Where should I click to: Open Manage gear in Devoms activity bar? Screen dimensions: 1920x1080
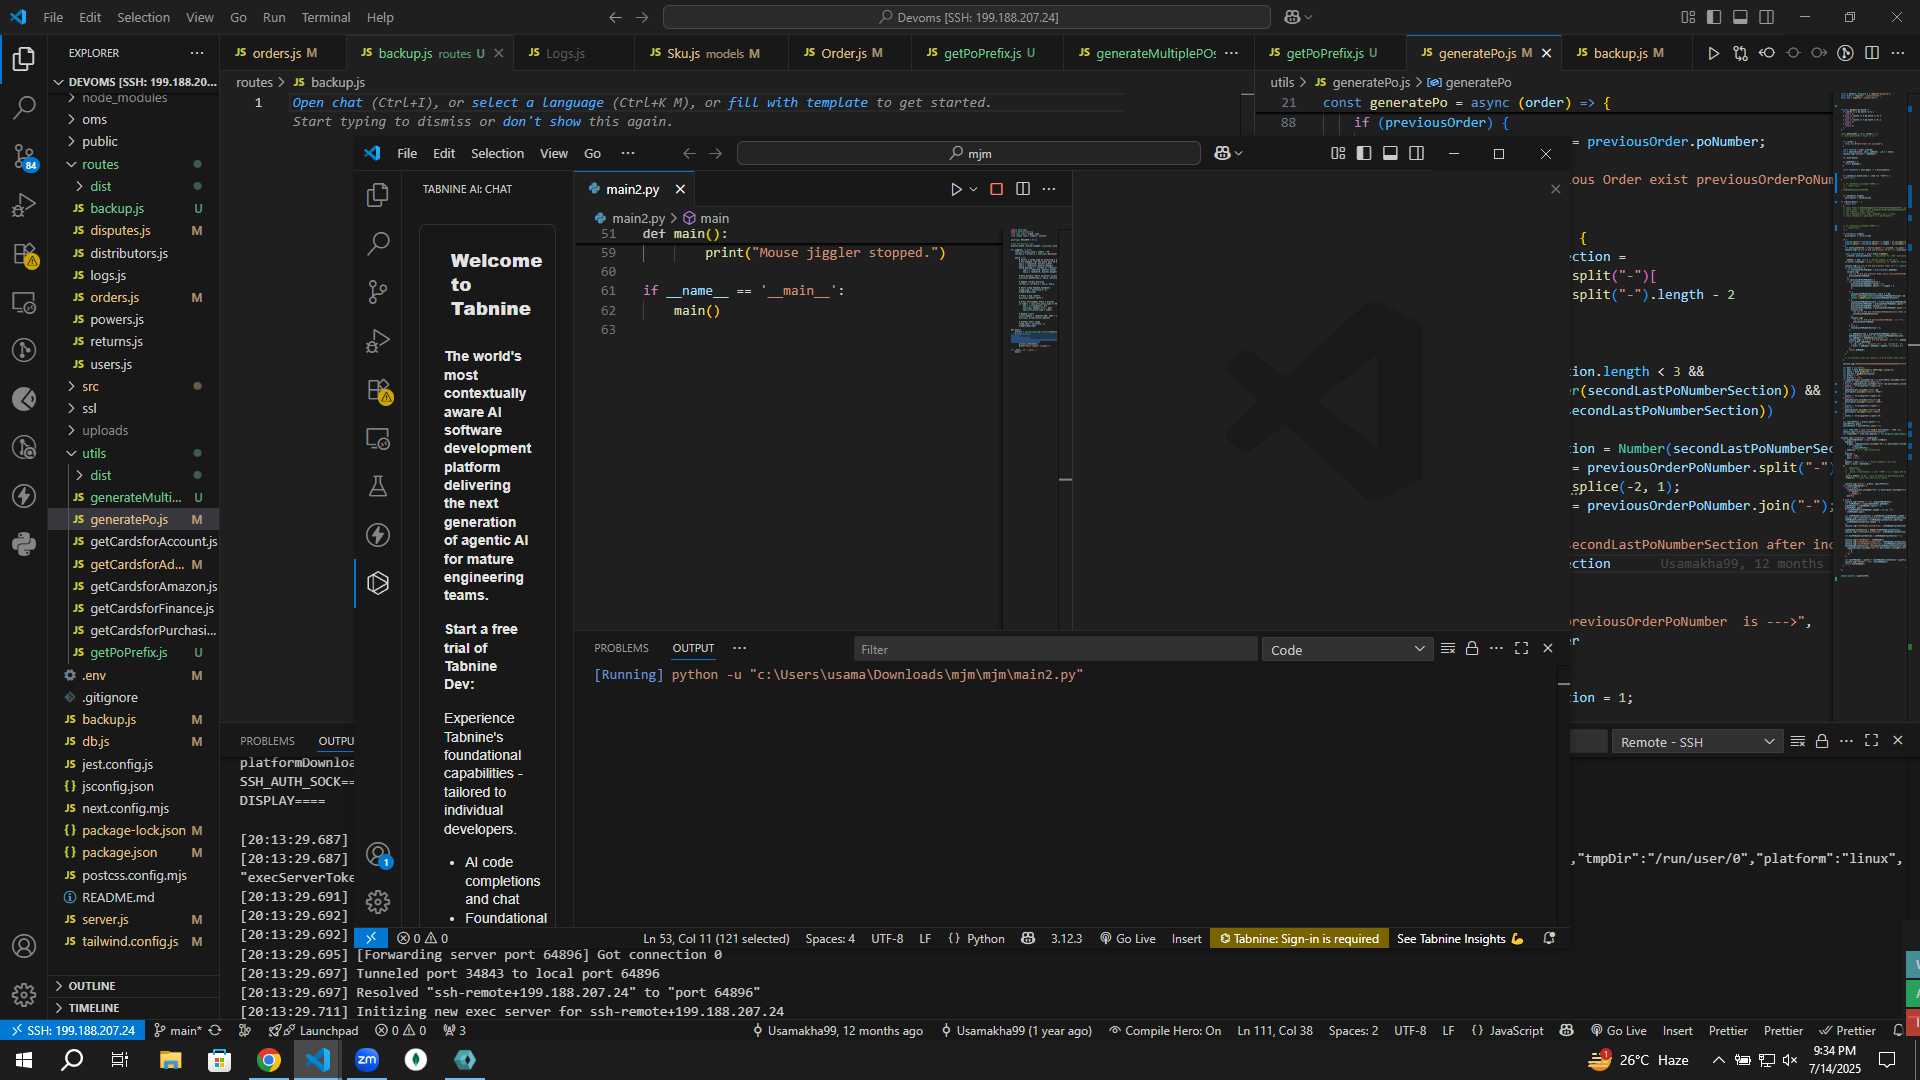click(x=24, y=995)
